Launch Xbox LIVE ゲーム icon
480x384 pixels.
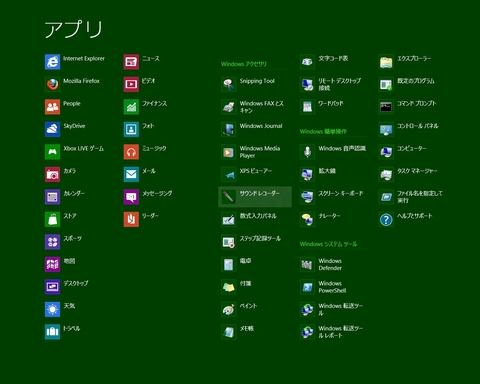[x=52, y=152]
